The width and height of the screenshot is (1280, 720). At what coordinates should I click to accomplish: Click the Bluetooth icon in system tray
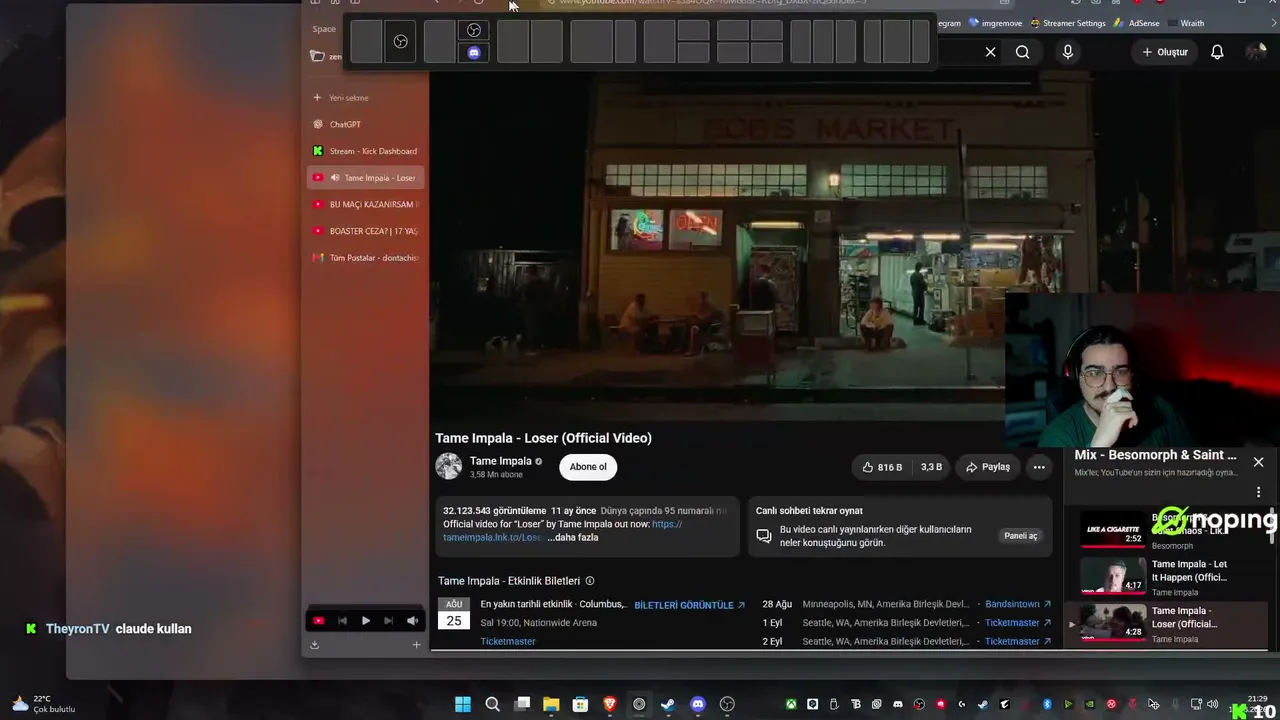pos(1047,704)
